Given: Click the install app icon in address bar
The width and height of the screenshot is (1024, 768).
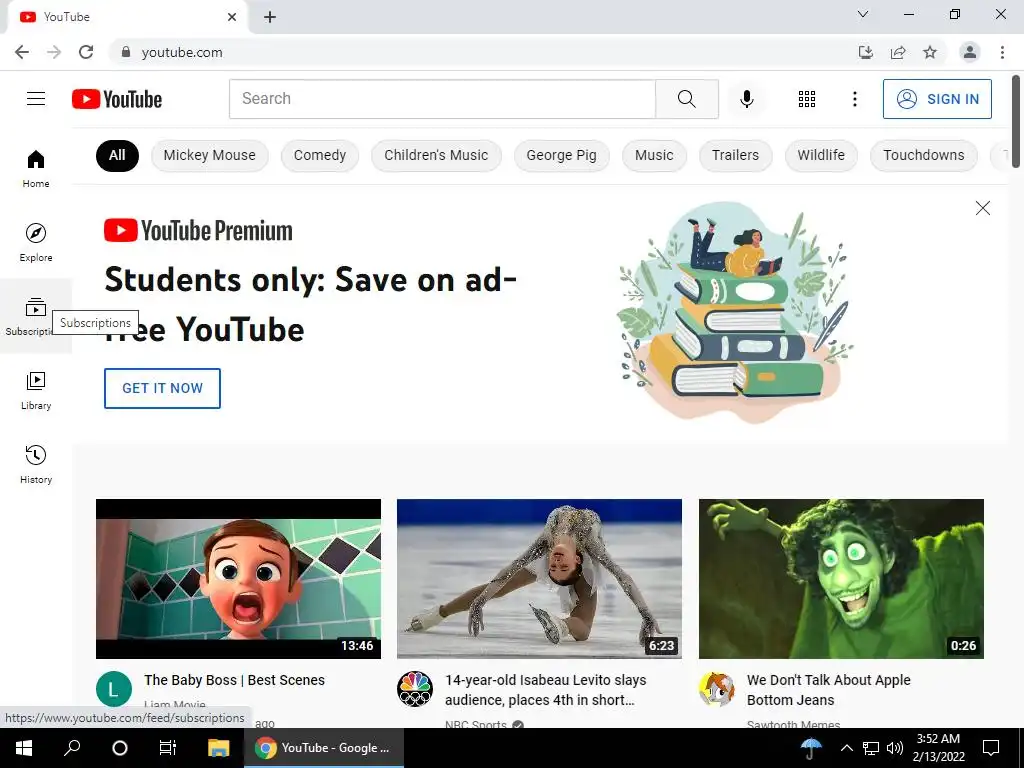Looking at the screenshot, I should [866, 52].
